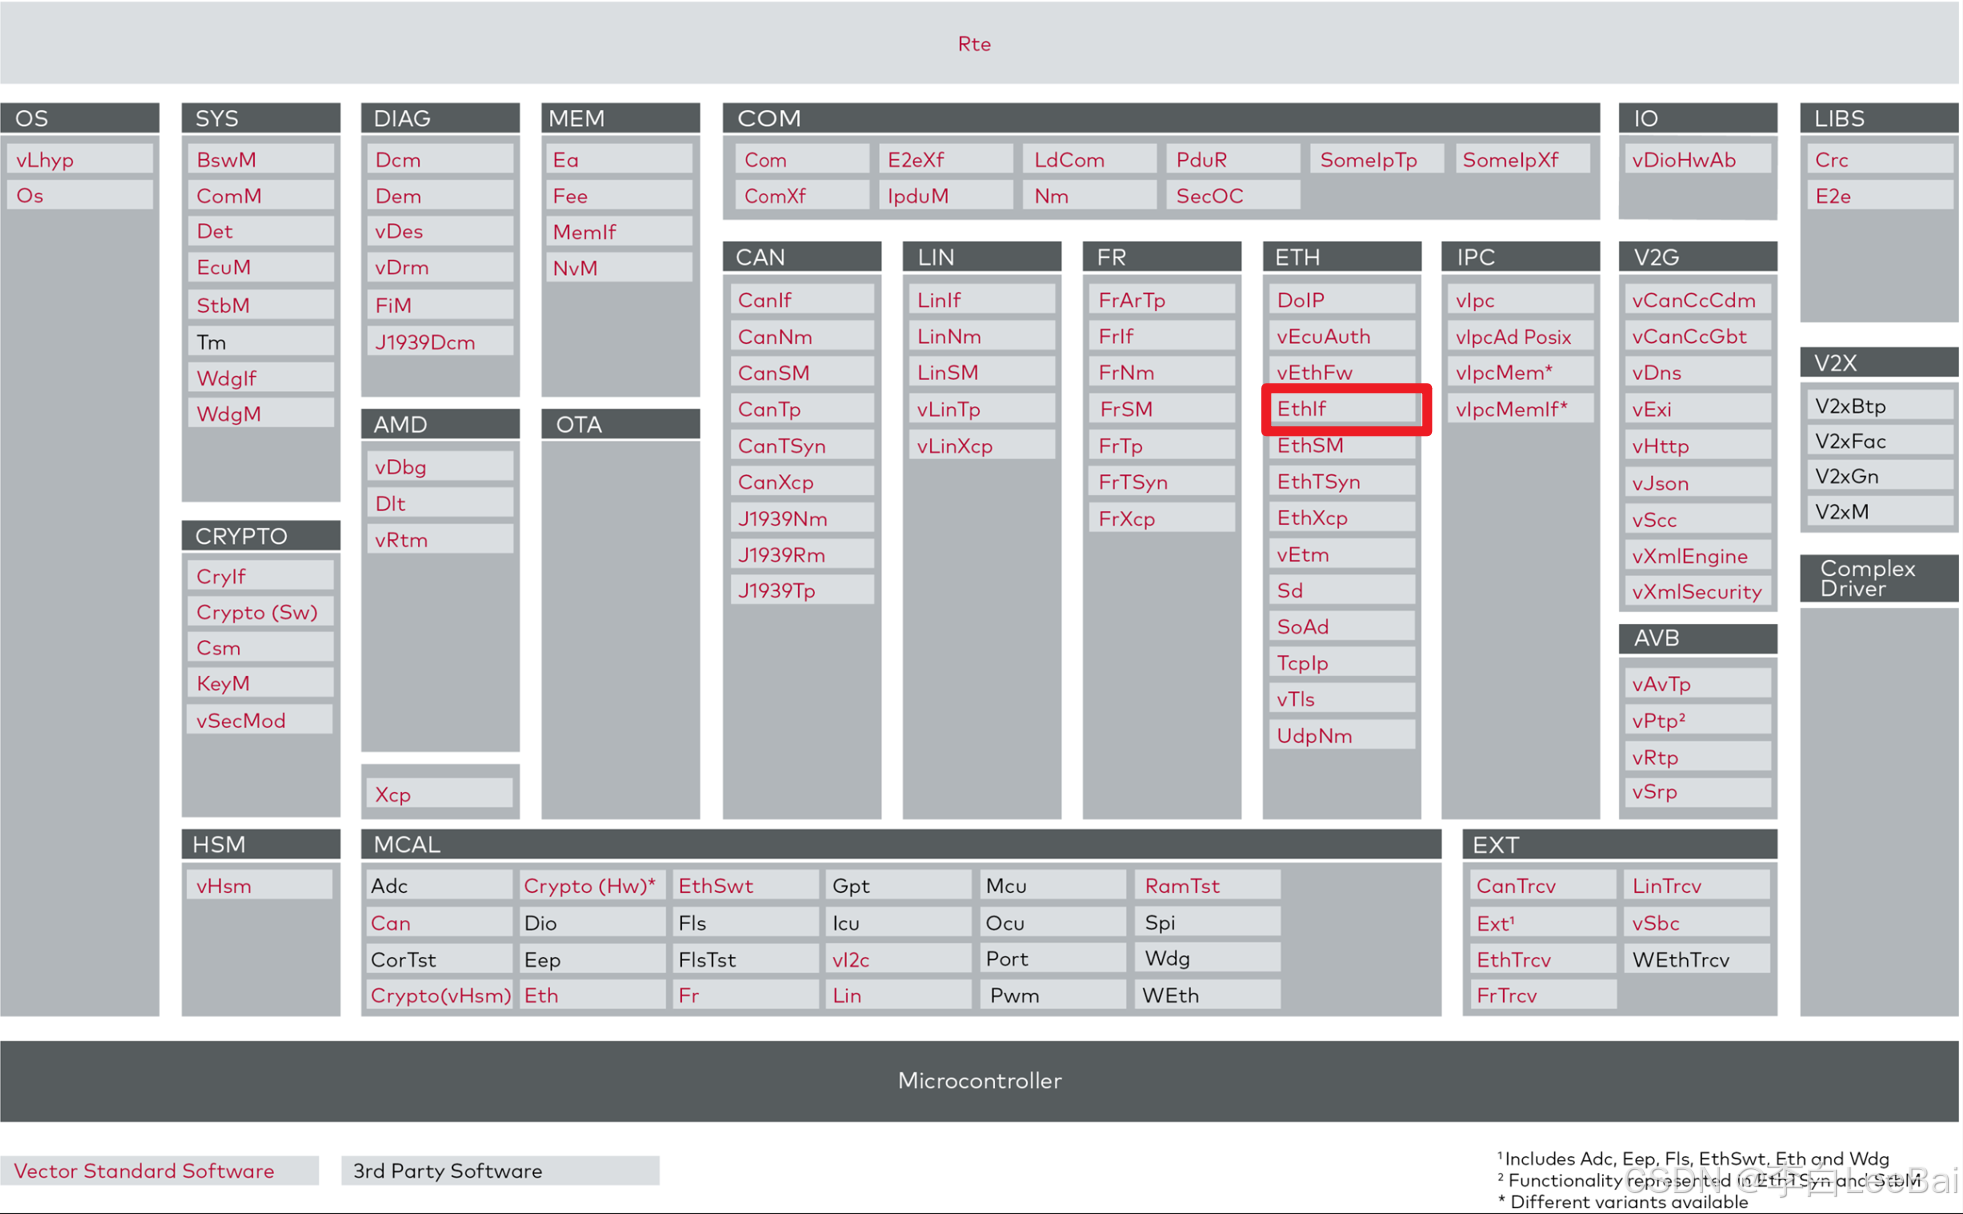The width and height of the screenshot is (1963, 1214).
Task: Select the Rte layer bar at top
Action: [975, 43]
